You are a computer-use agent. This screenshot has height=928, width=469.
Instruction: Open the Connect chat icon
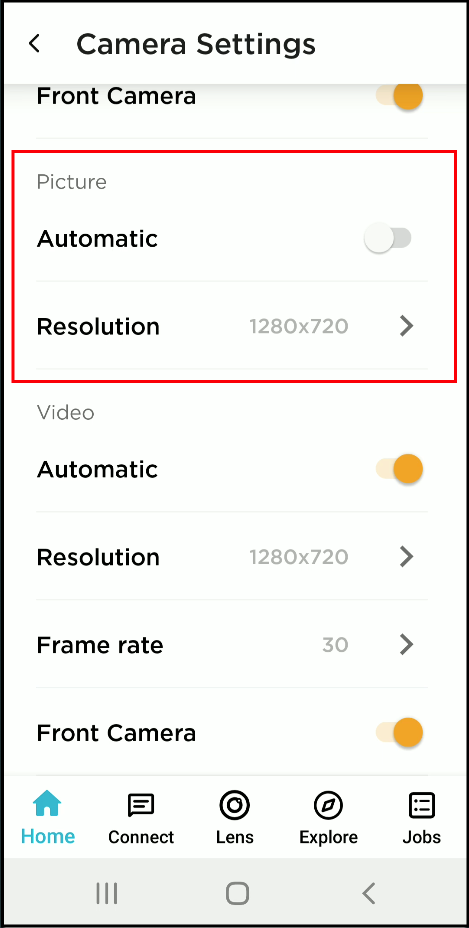(x=141, y=805)
